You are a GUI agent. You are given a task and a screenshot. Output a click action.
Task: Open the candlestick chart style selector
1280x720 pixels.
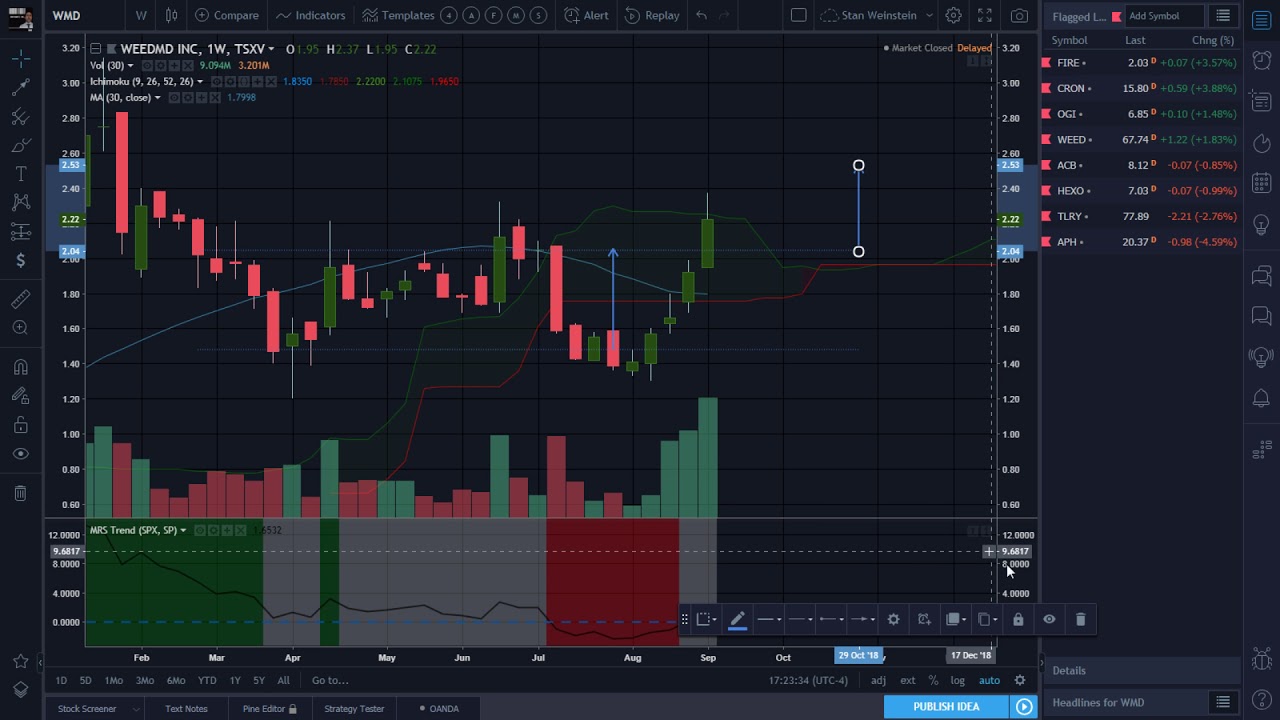point(172,15)
